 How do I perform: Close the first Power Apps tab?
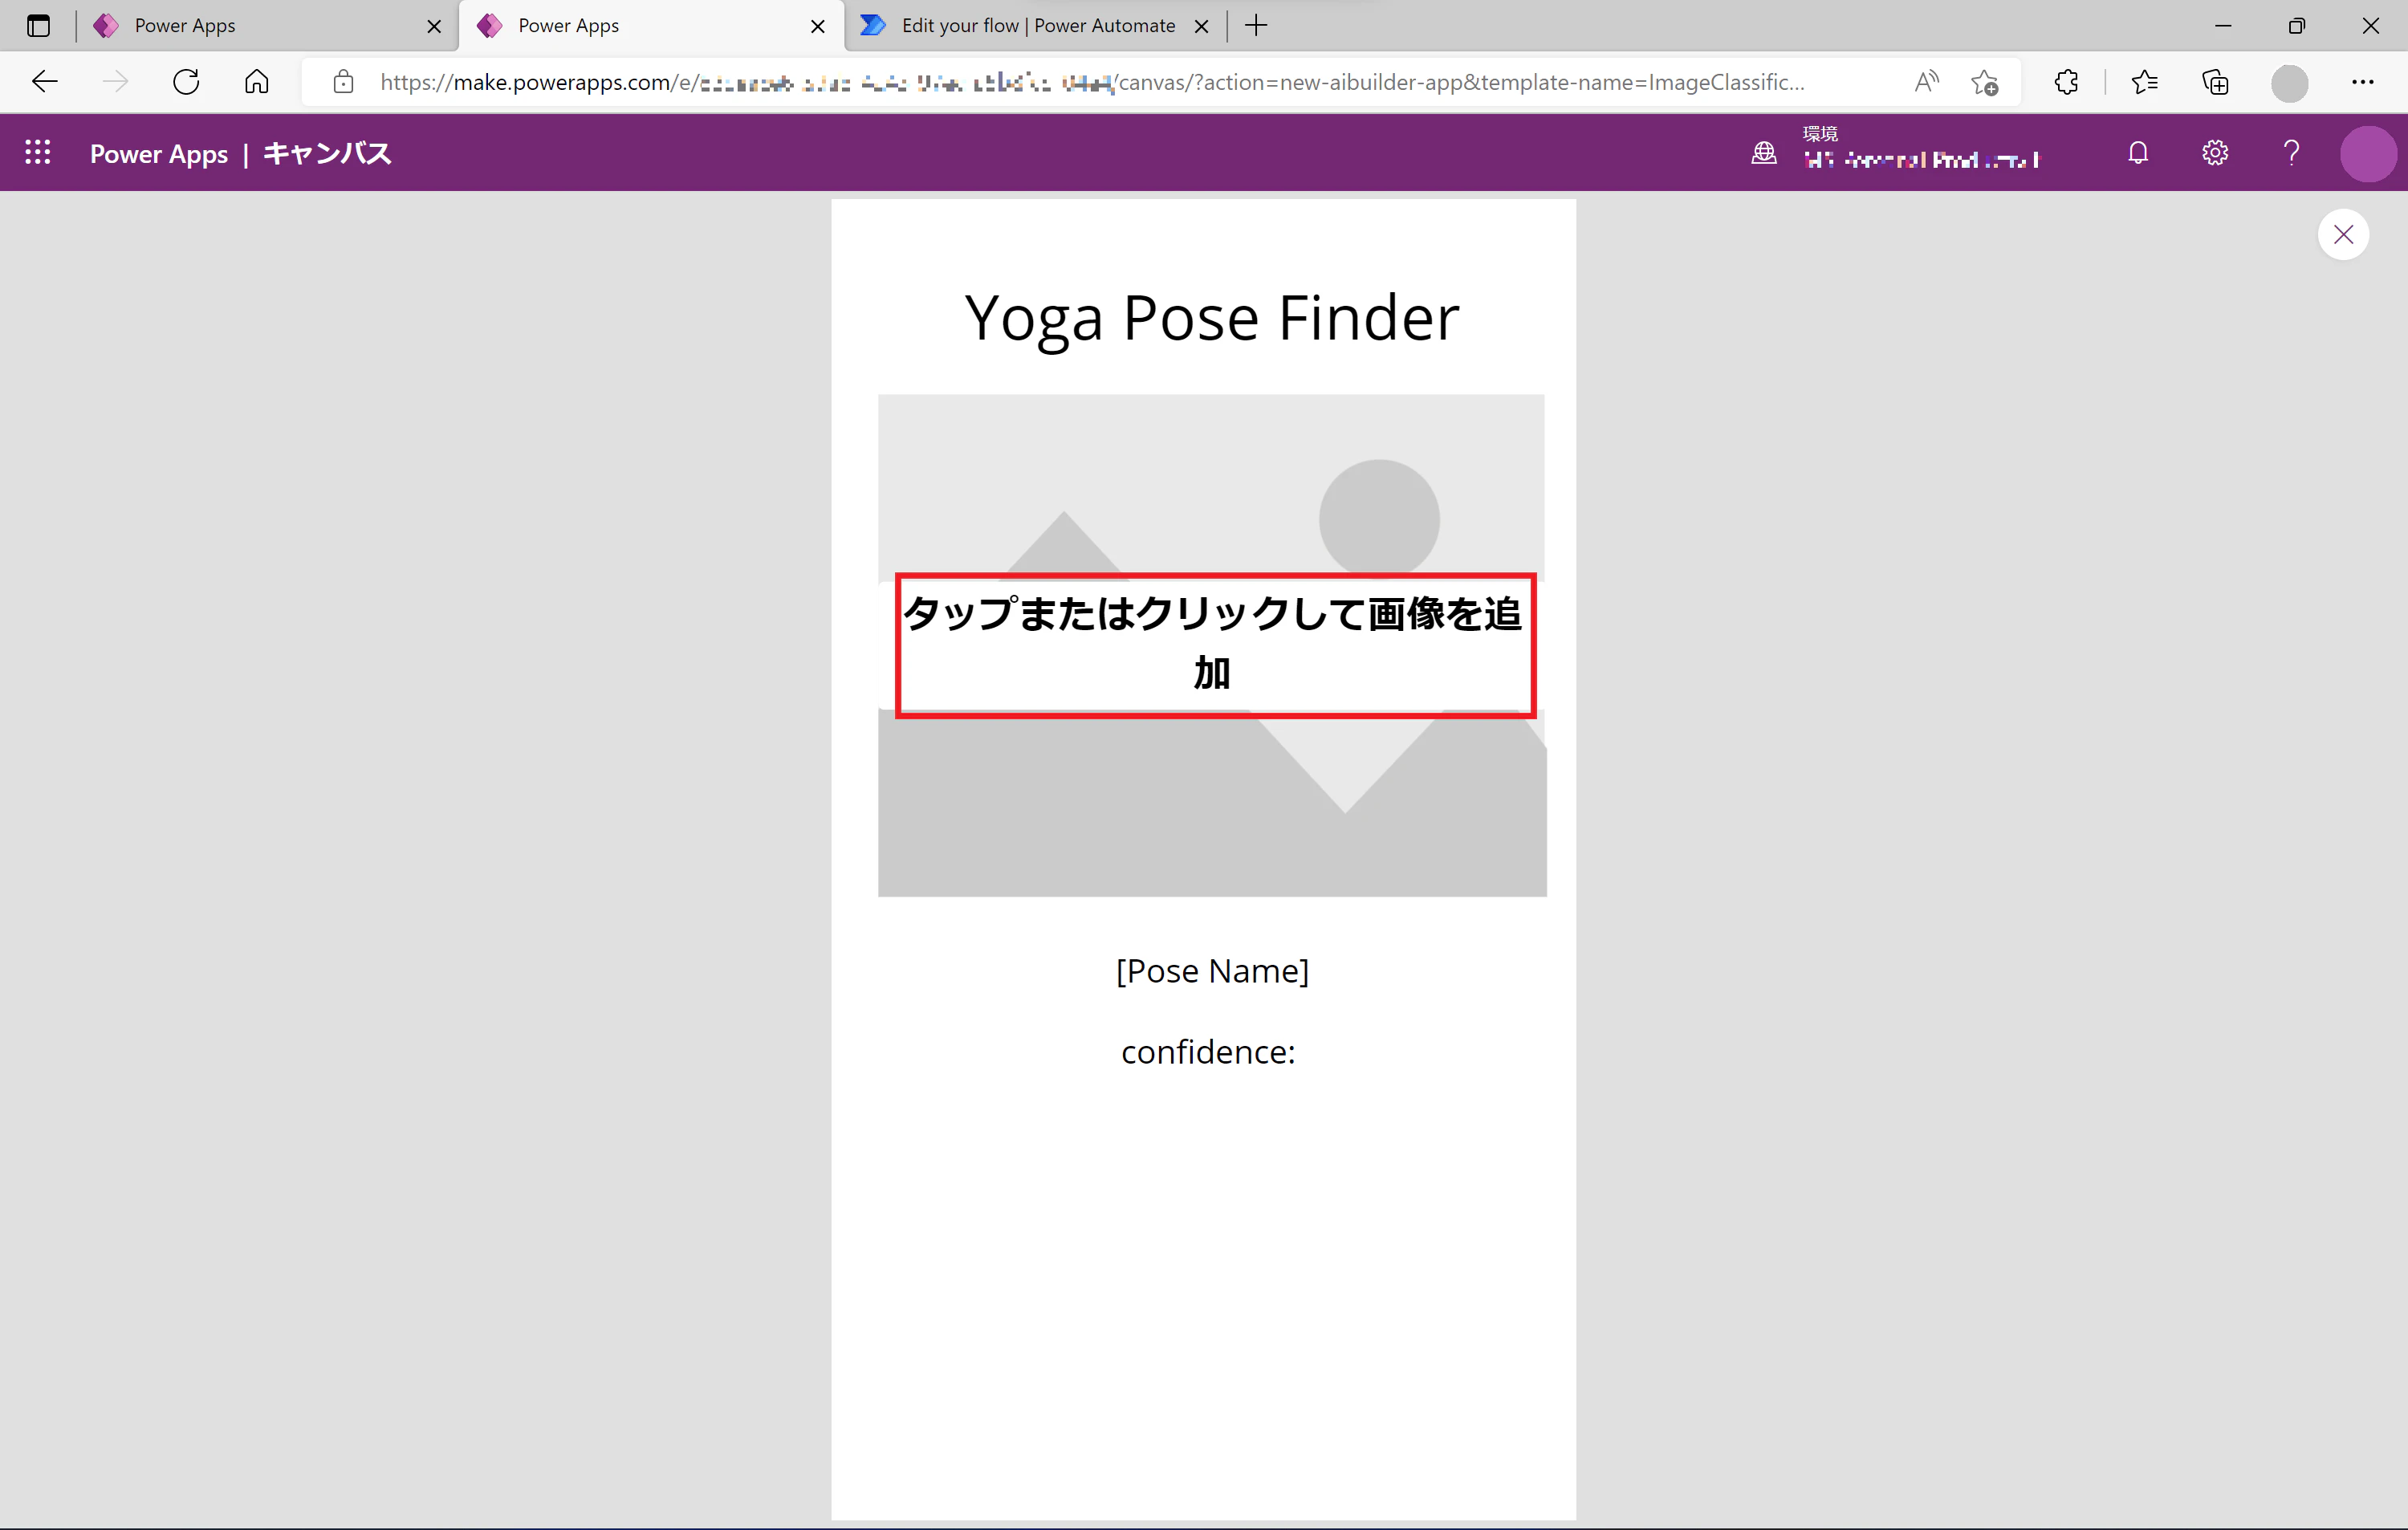pos(434,27)
